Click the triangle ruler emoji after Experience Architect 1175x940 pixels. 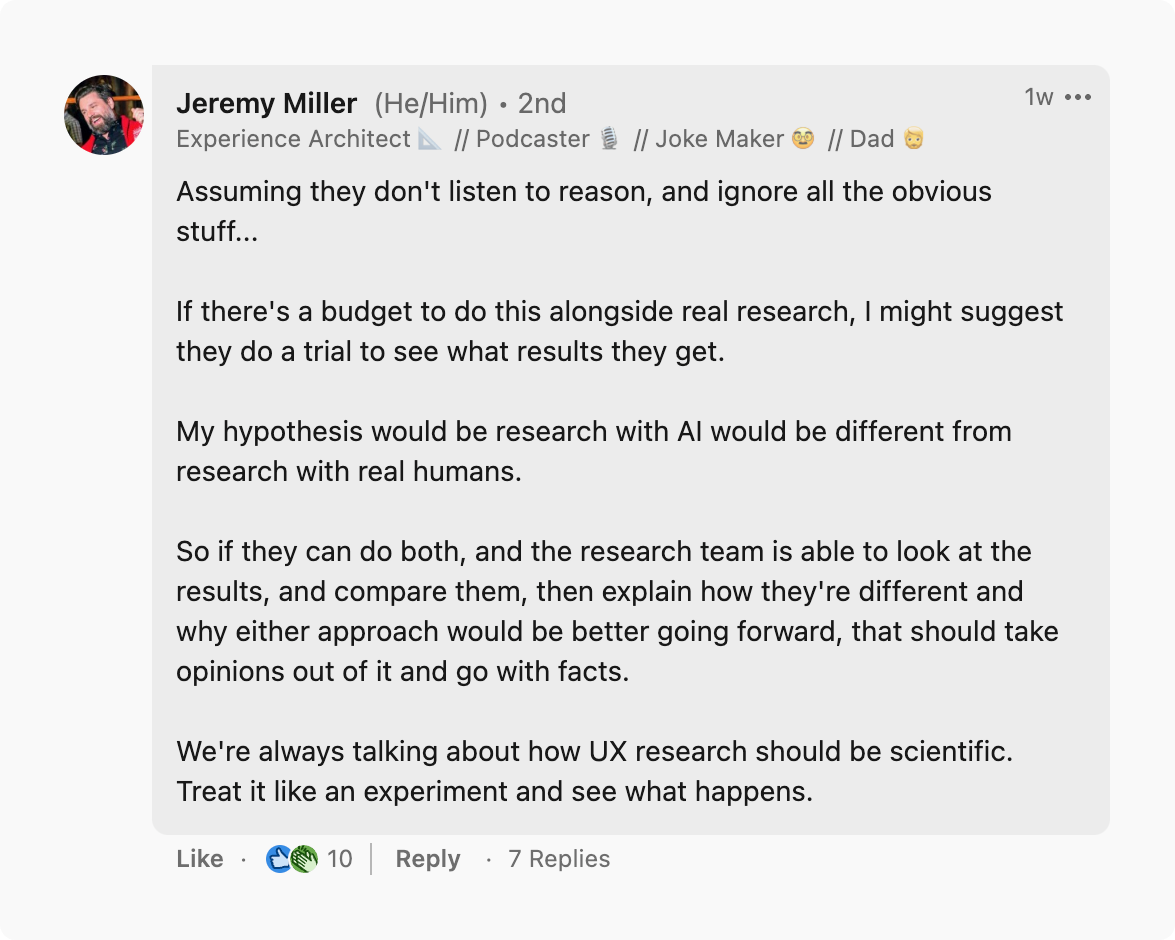point(430,139)
